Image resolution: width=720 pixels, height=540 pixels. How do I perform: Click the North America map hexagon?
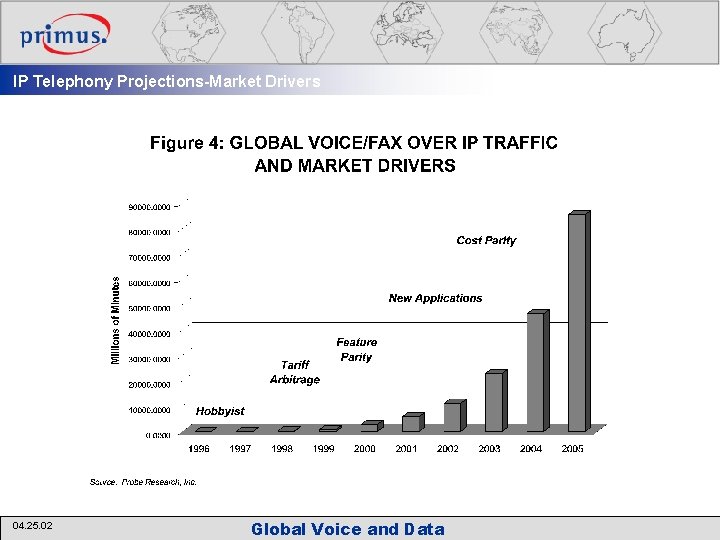(x=189, y=33)
